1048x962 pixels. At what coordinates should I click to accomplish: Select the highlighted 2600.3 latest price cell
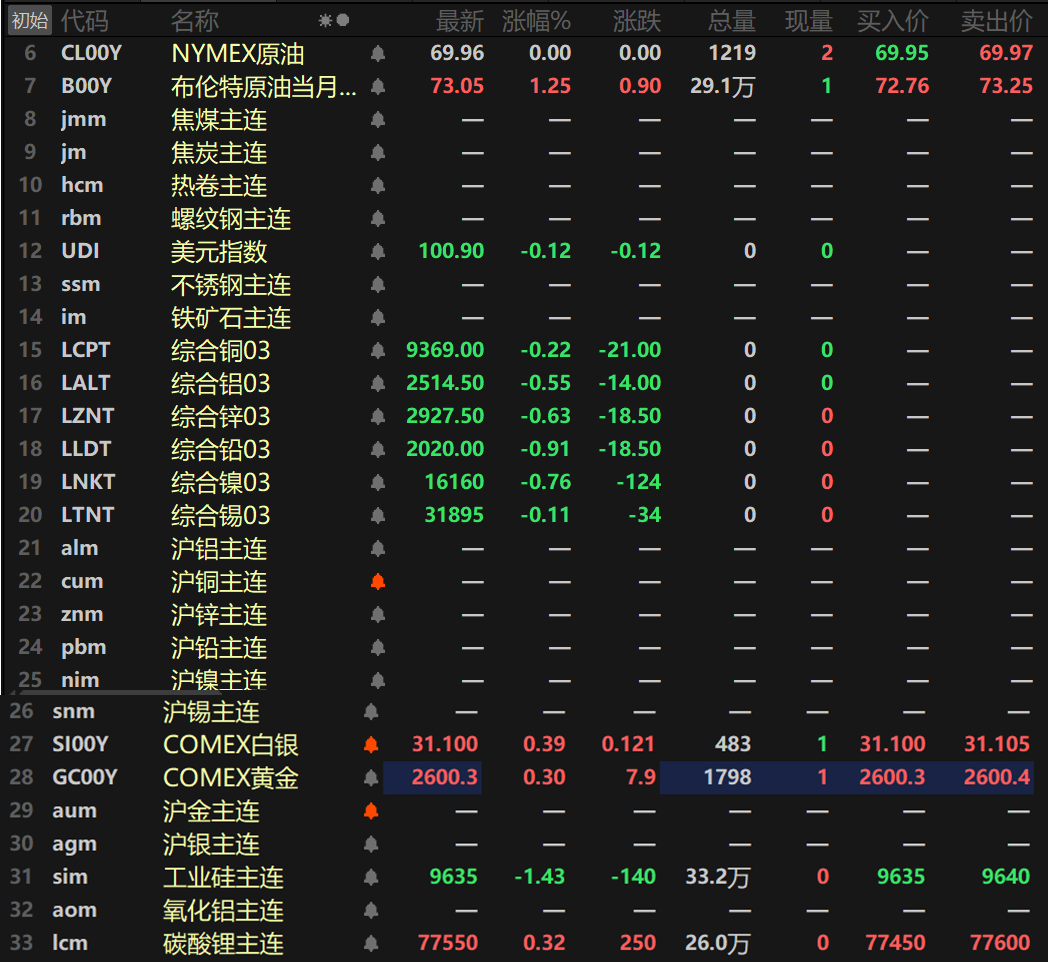433,778
